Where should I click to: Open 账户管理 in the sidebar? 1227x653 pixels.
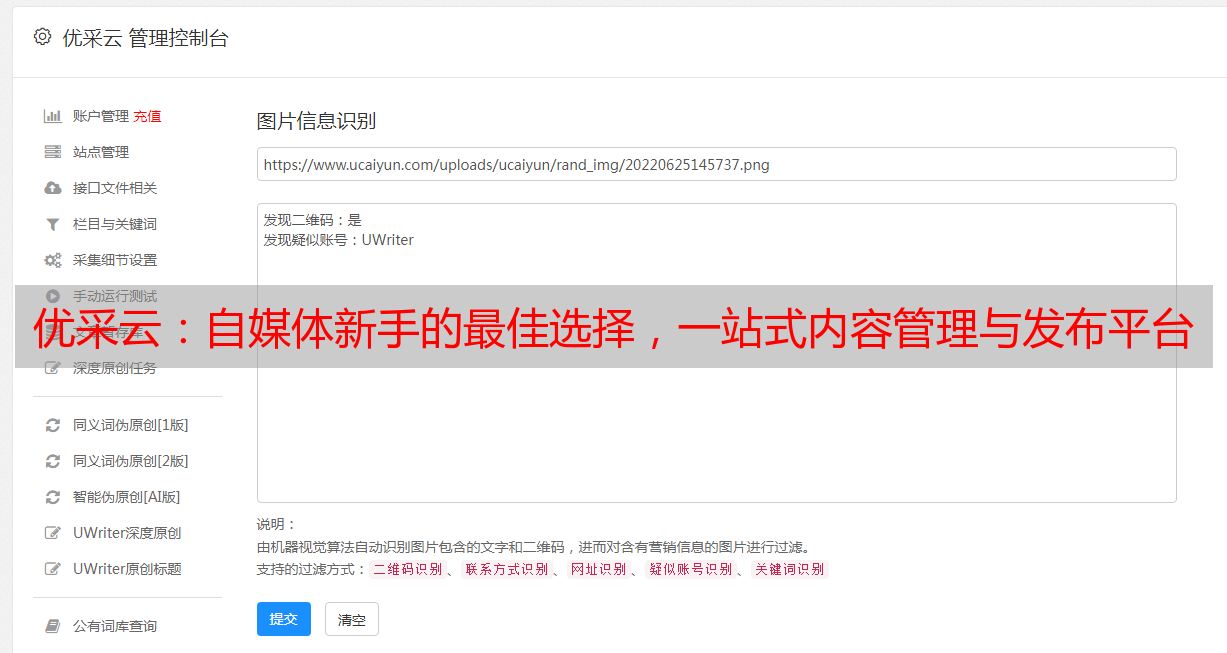pyautogui.click(x=101, y=116)
